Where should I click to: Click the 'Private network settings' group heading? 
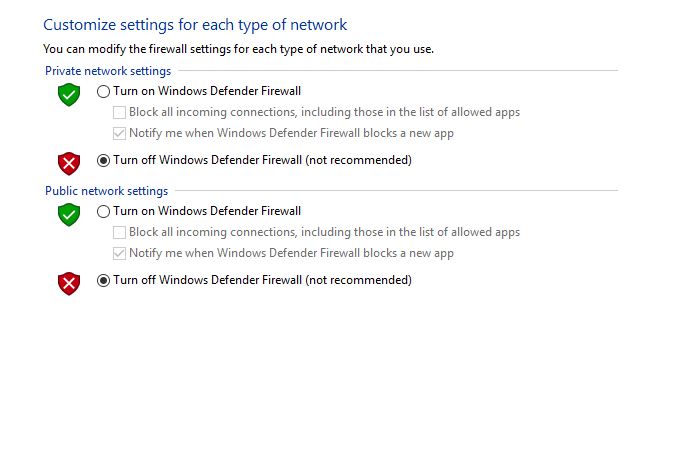[x=108, y=71]
